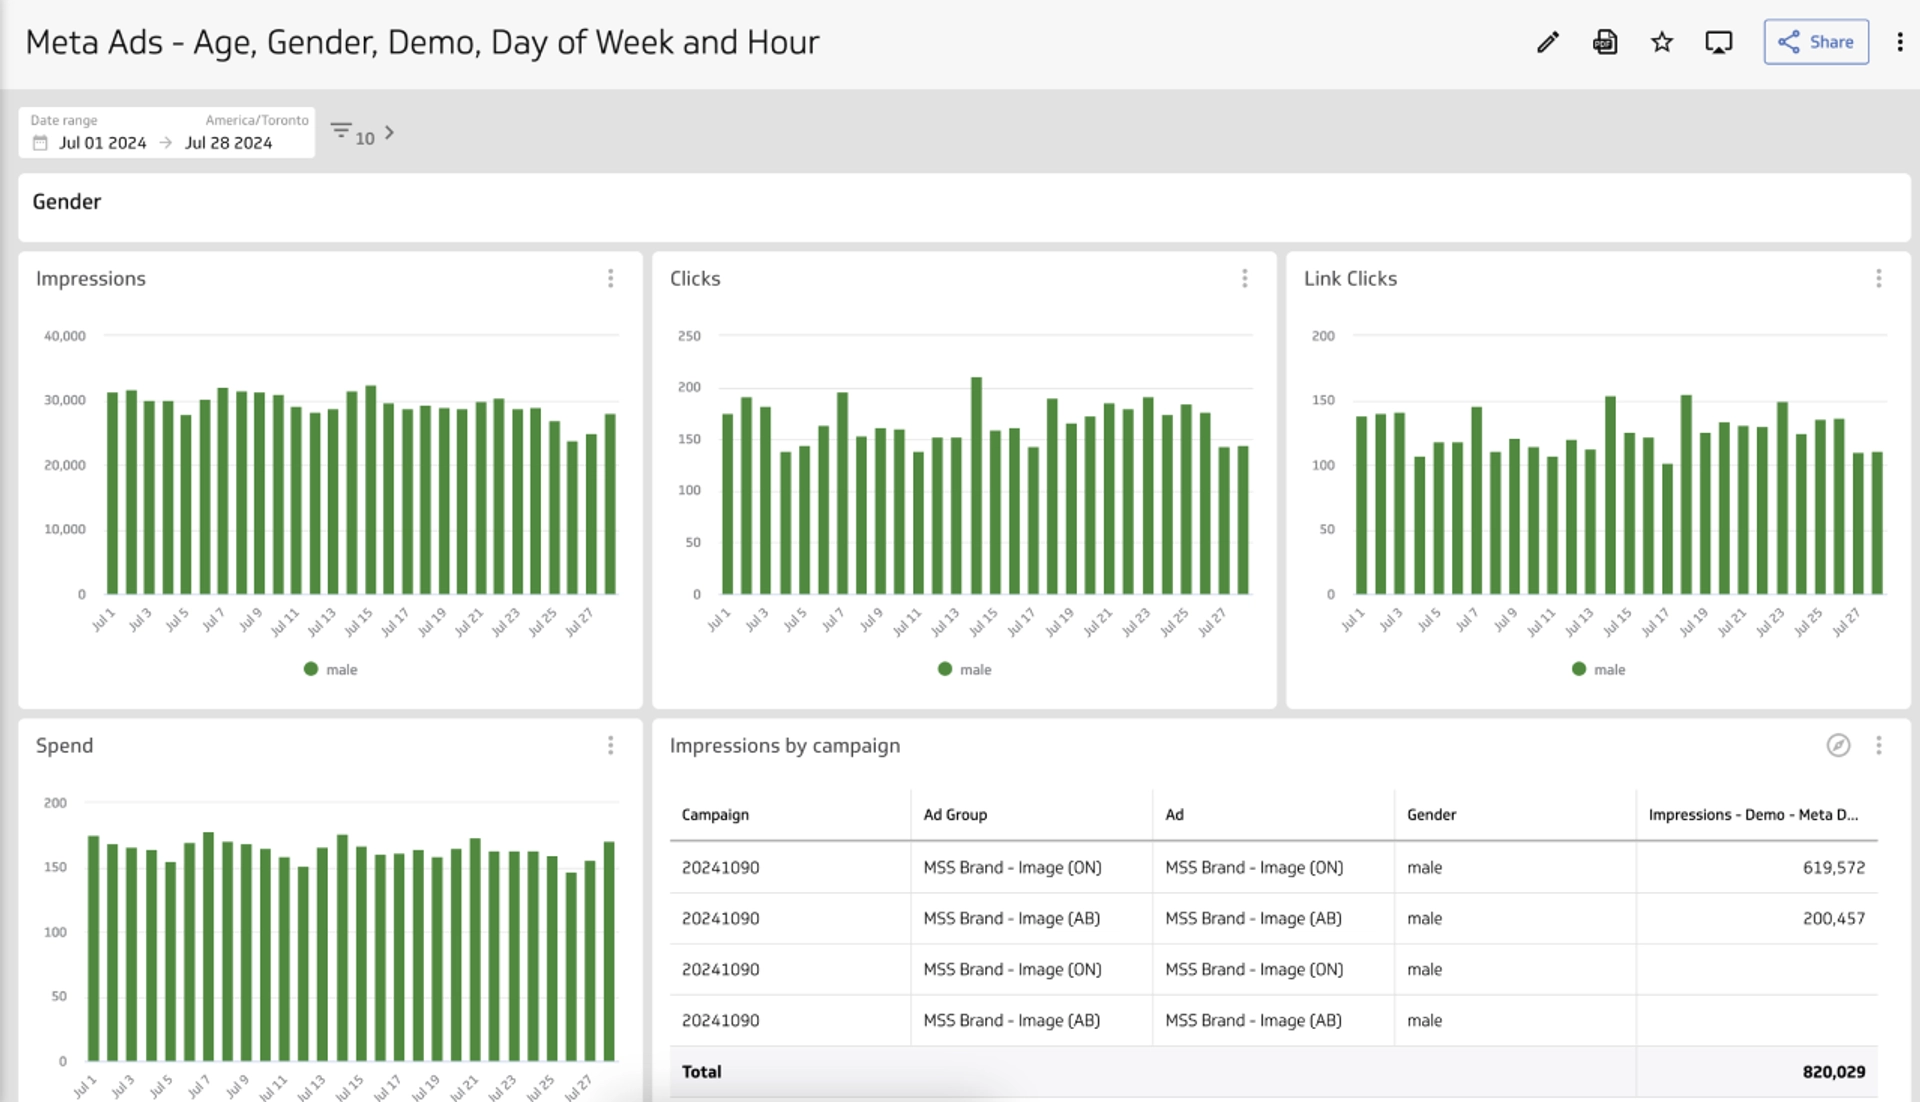
Task: Click the PDF export icon
Action: point(1605,42)
